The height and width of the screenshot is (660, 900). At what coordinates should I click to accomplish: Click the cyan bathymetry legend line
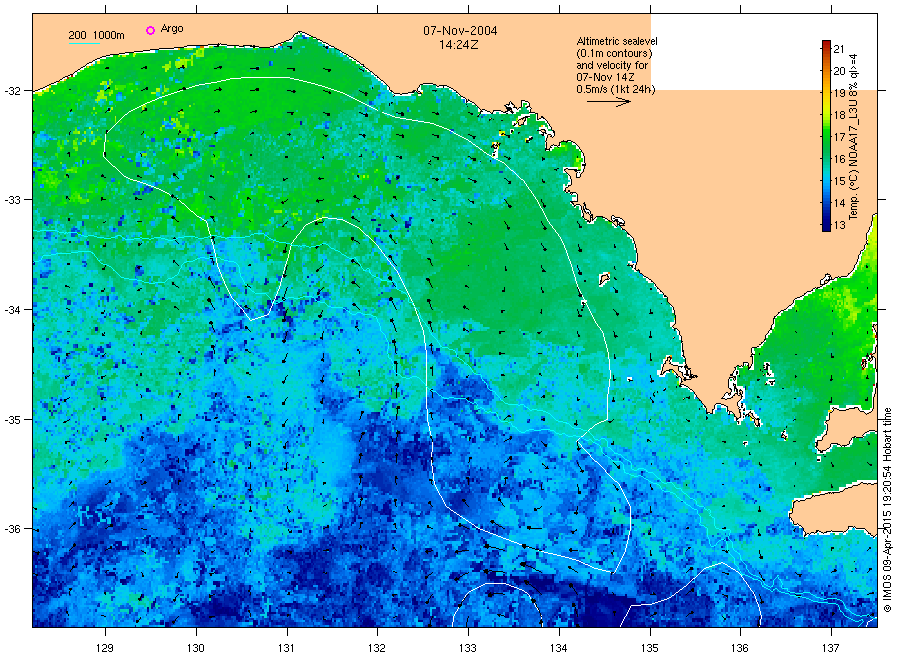click(x=84, y=43)
